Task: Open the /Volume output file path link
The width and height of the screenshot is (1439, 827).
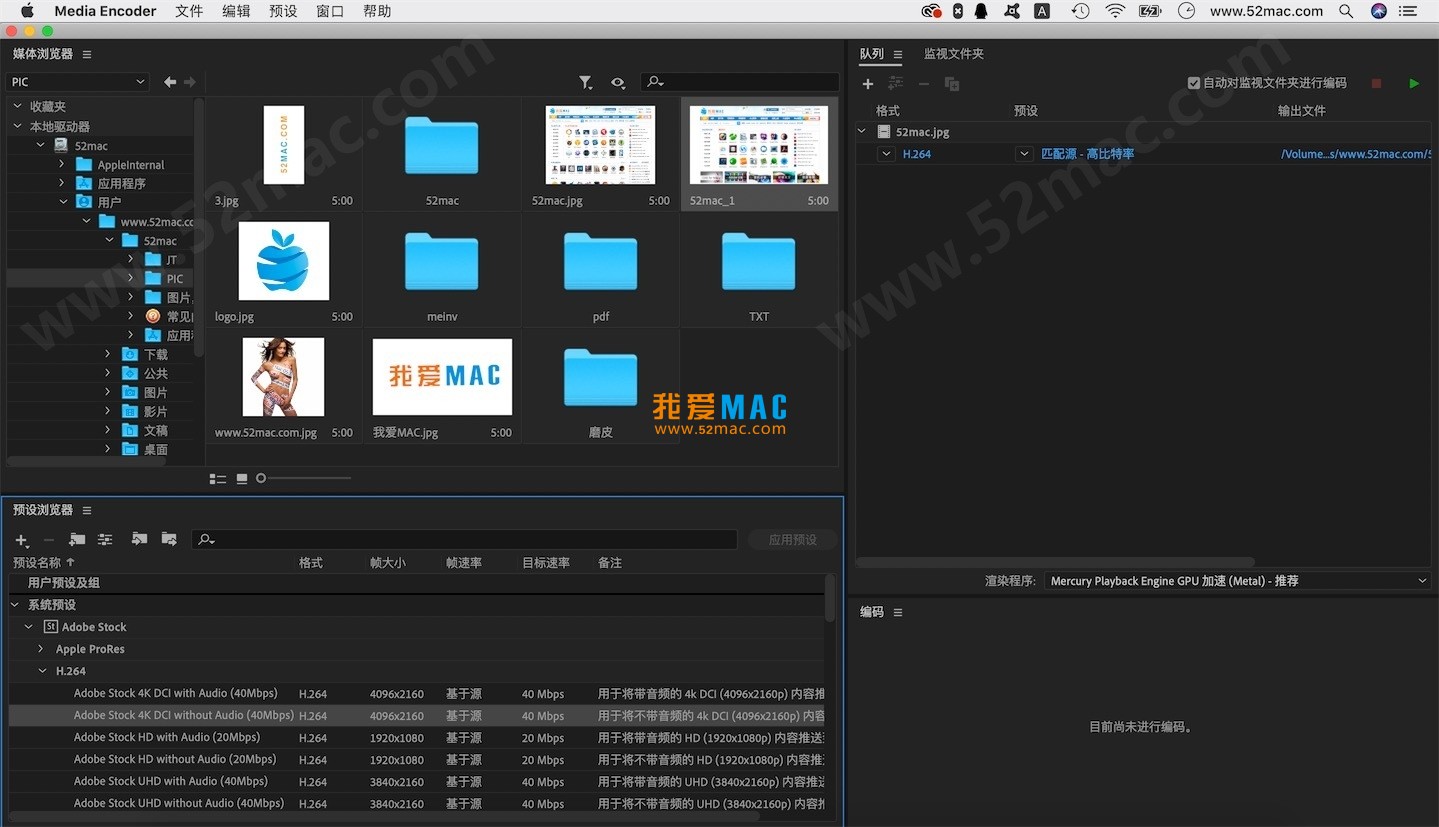Action: 1356,154
